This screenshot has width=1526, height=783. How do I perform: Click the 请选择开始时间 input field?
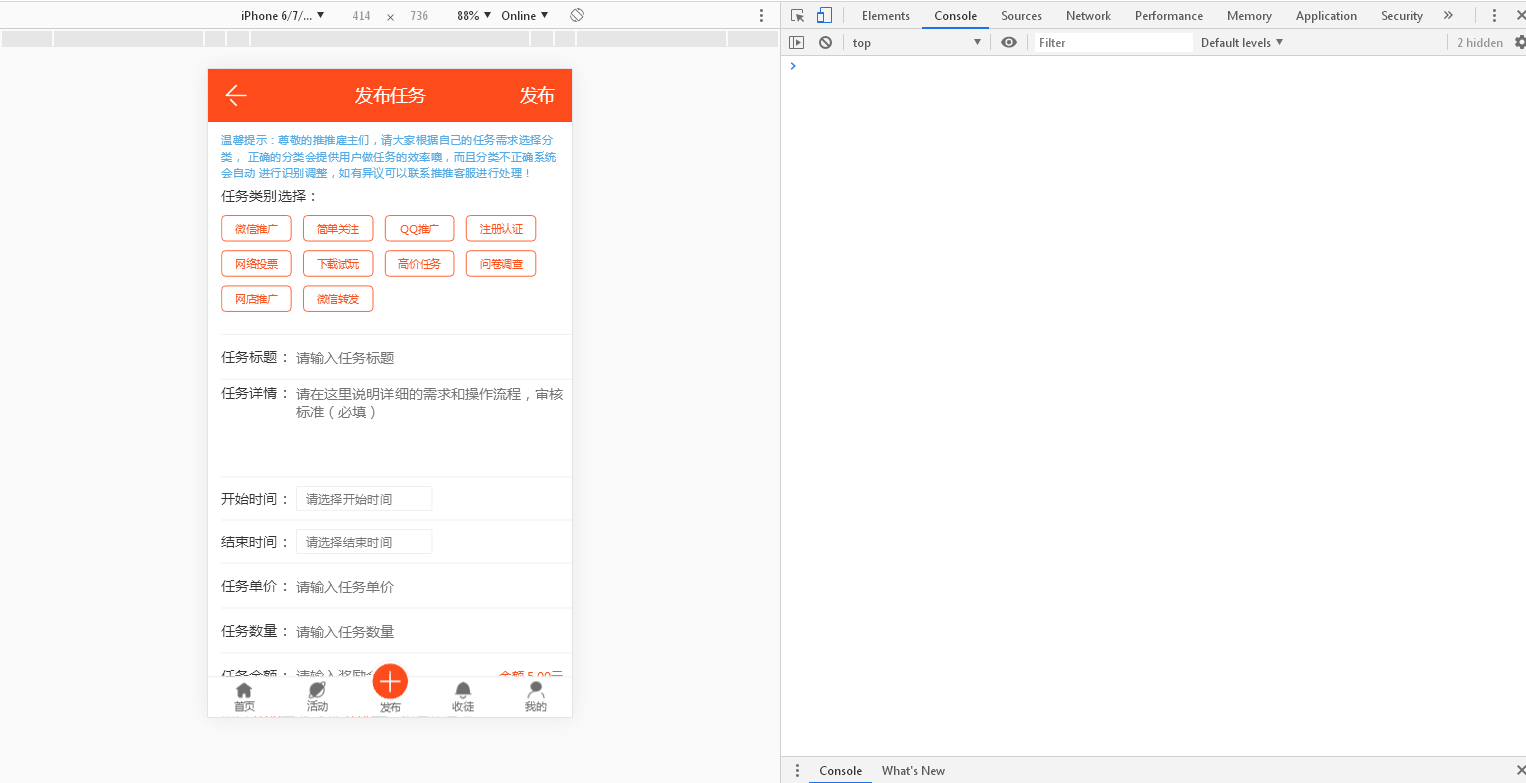click(x=363, y=498)
